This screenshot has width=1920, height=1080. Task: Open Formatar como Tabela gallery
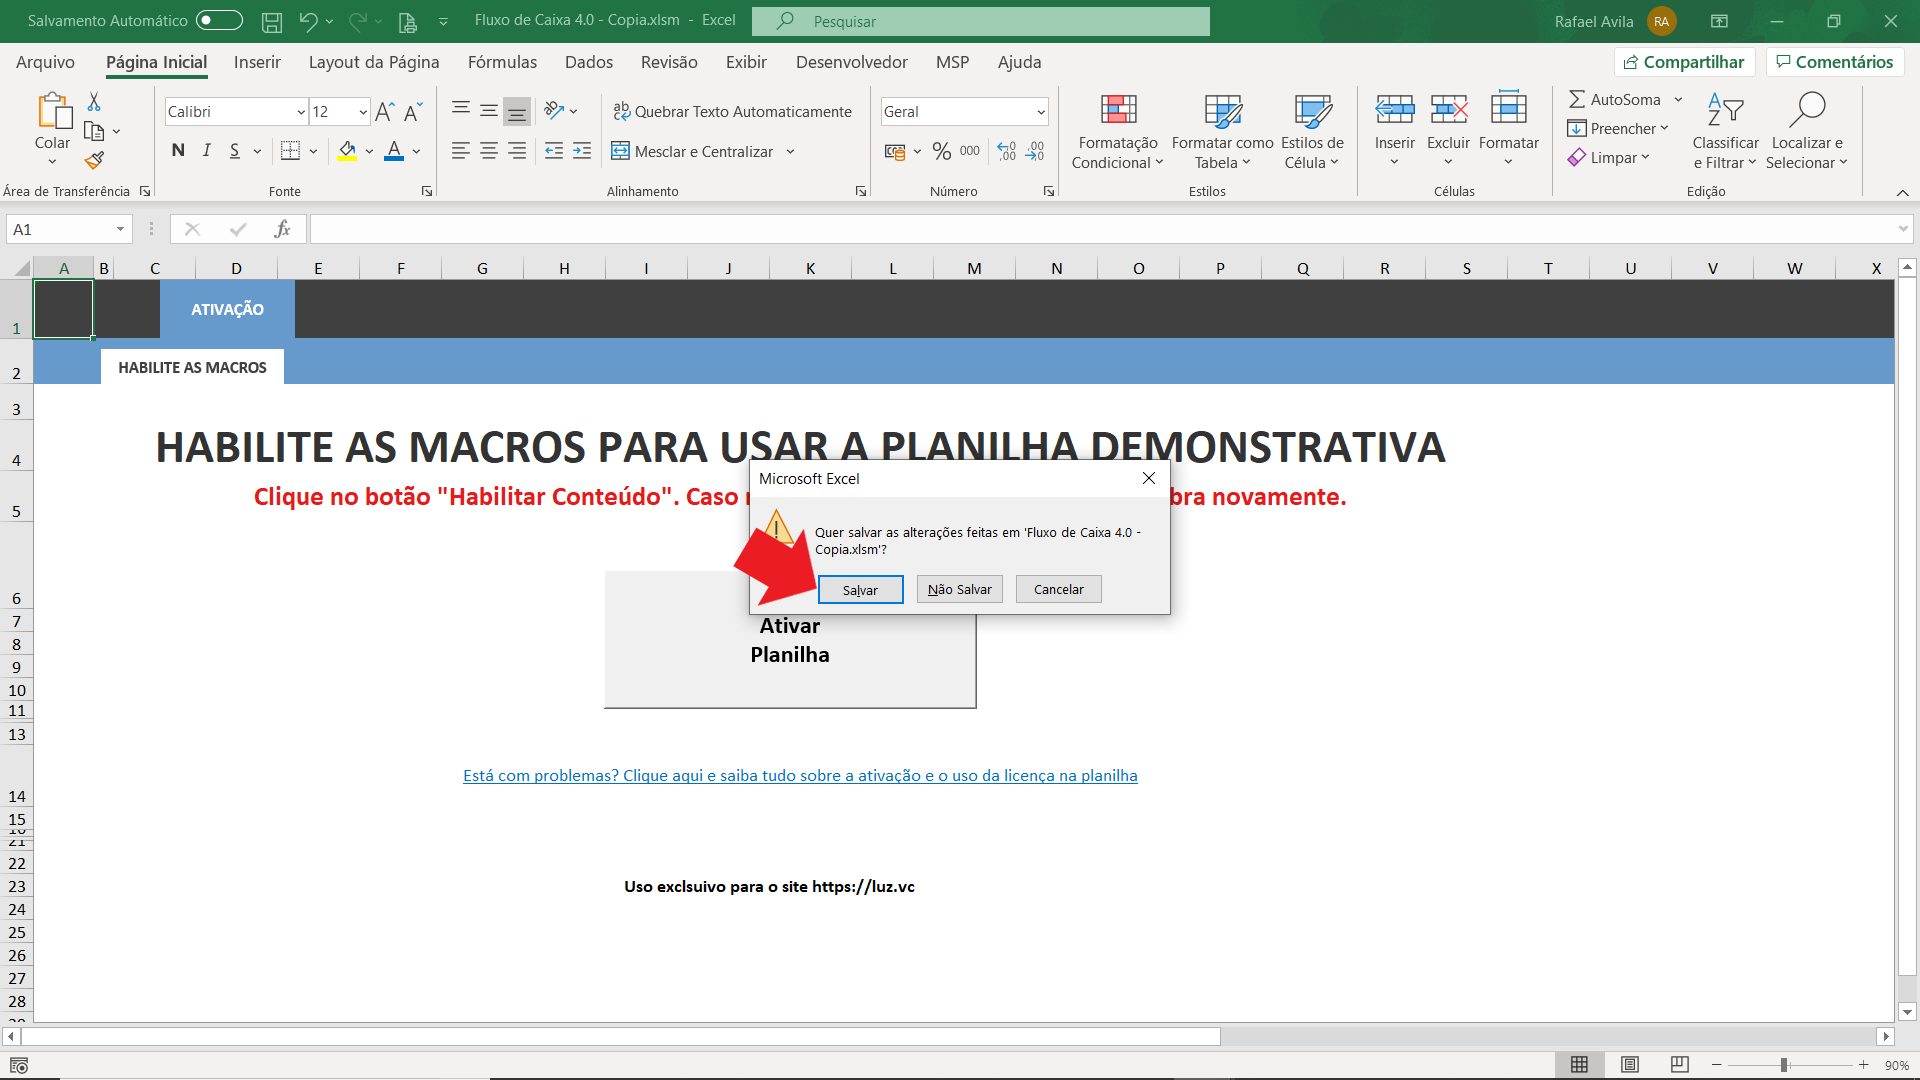coord(1222,132)
